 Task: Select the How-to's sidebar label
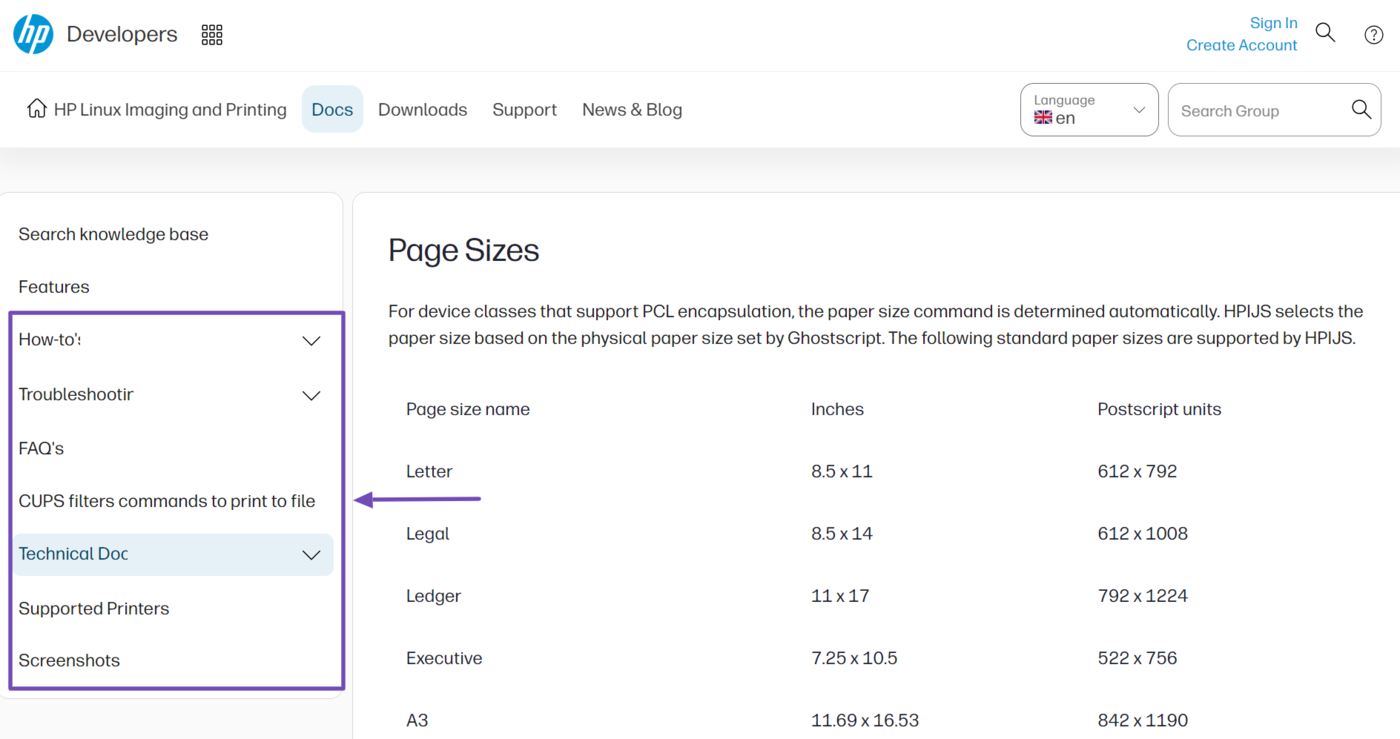click(x=49, y=340)
